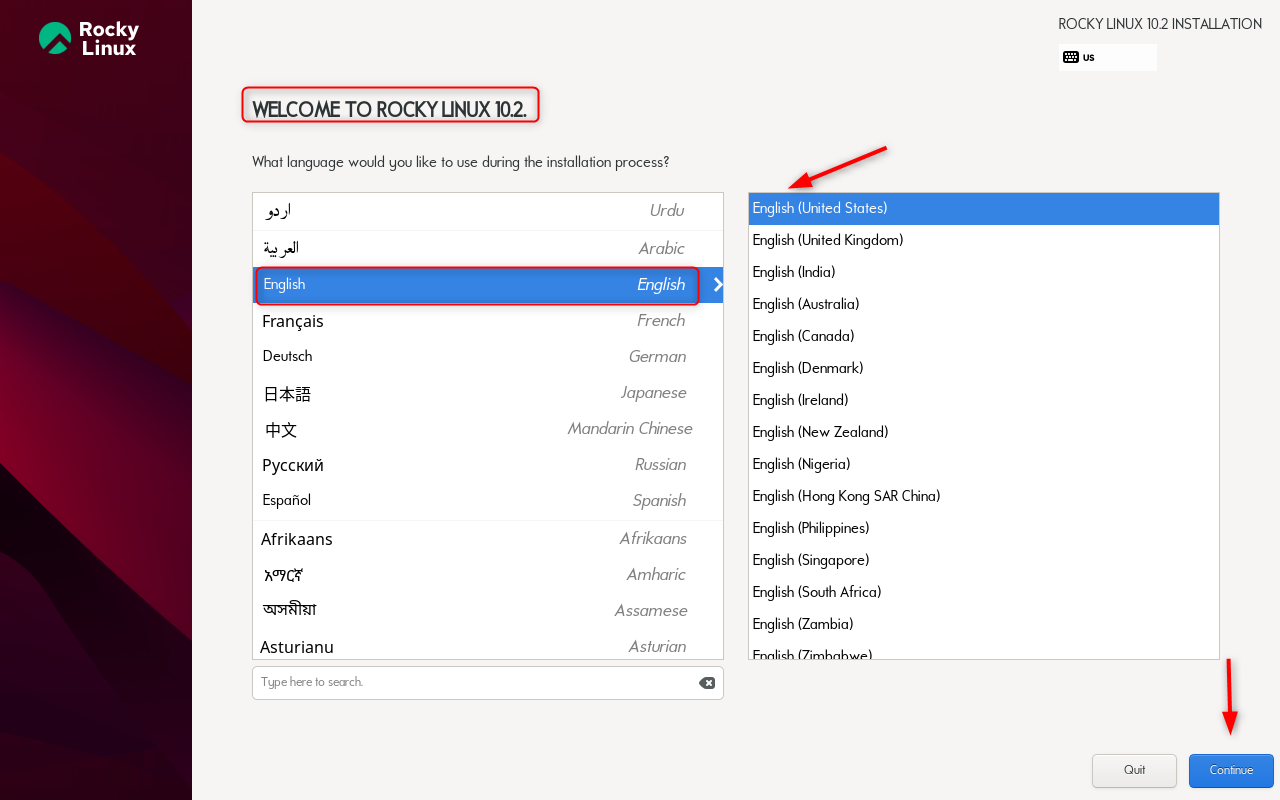Choose English (Singapore) locale
Screen dimensions: 1280x800
[x=984, y=560]
